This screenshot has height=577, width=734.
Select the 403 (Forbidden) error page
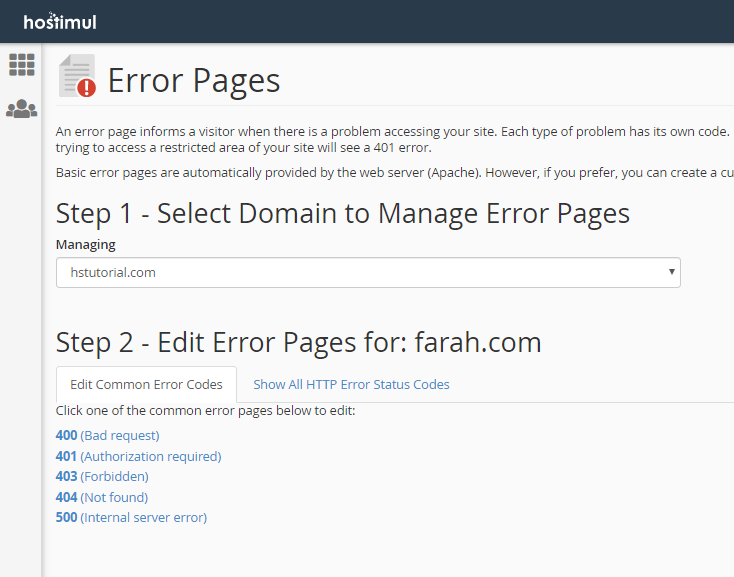[x=102, y=477]
